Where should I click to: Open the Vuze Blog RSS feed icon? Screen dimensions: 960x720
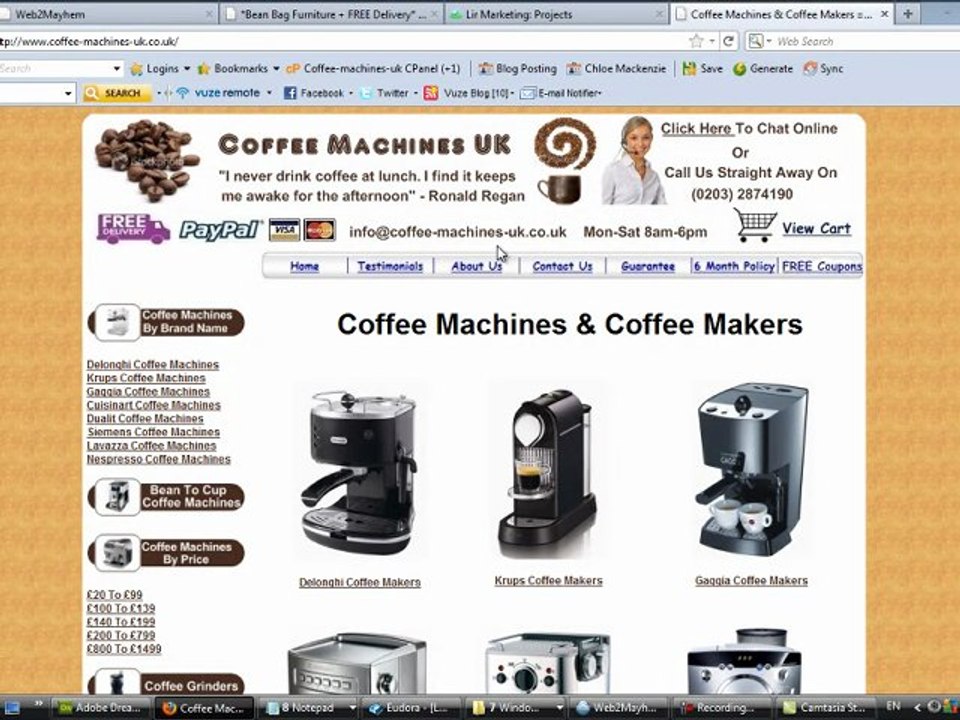[x=431, y=93]
